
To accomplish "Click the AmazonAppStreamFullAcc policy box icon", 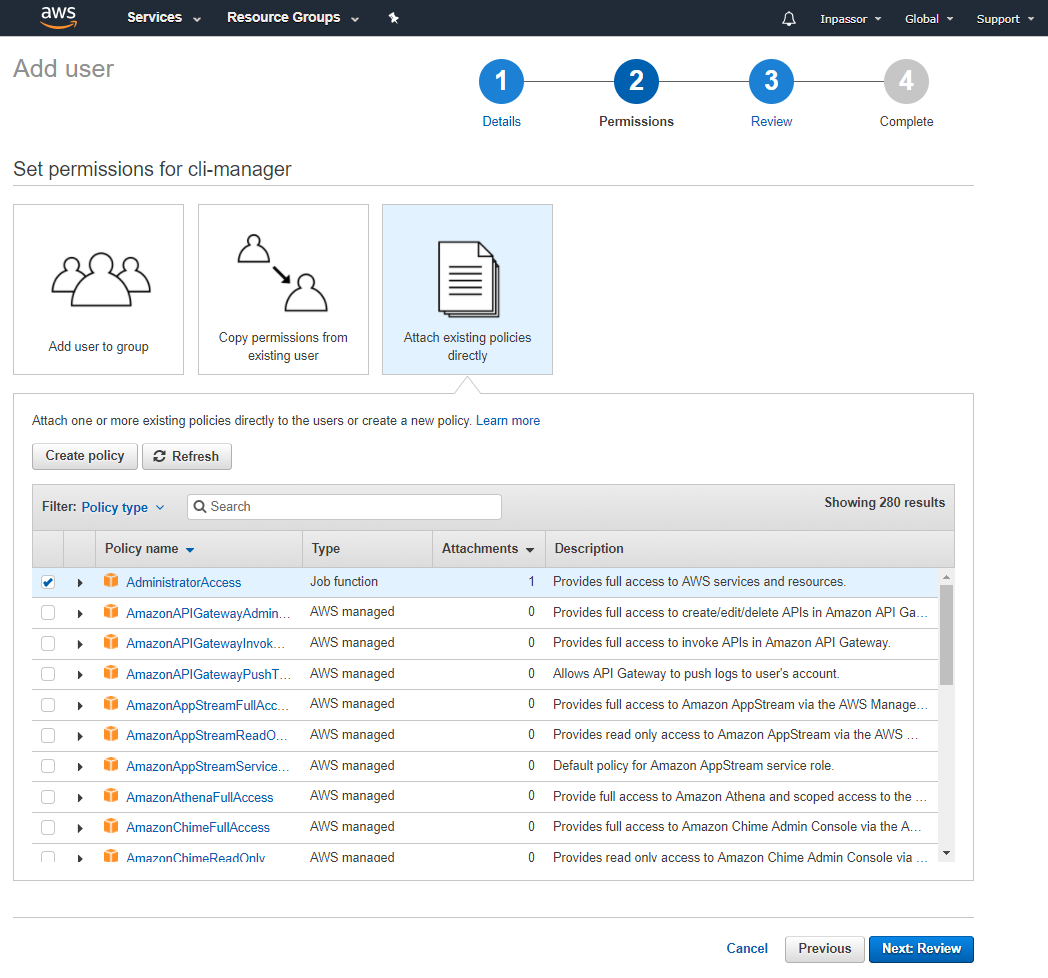I will point(111,703).
